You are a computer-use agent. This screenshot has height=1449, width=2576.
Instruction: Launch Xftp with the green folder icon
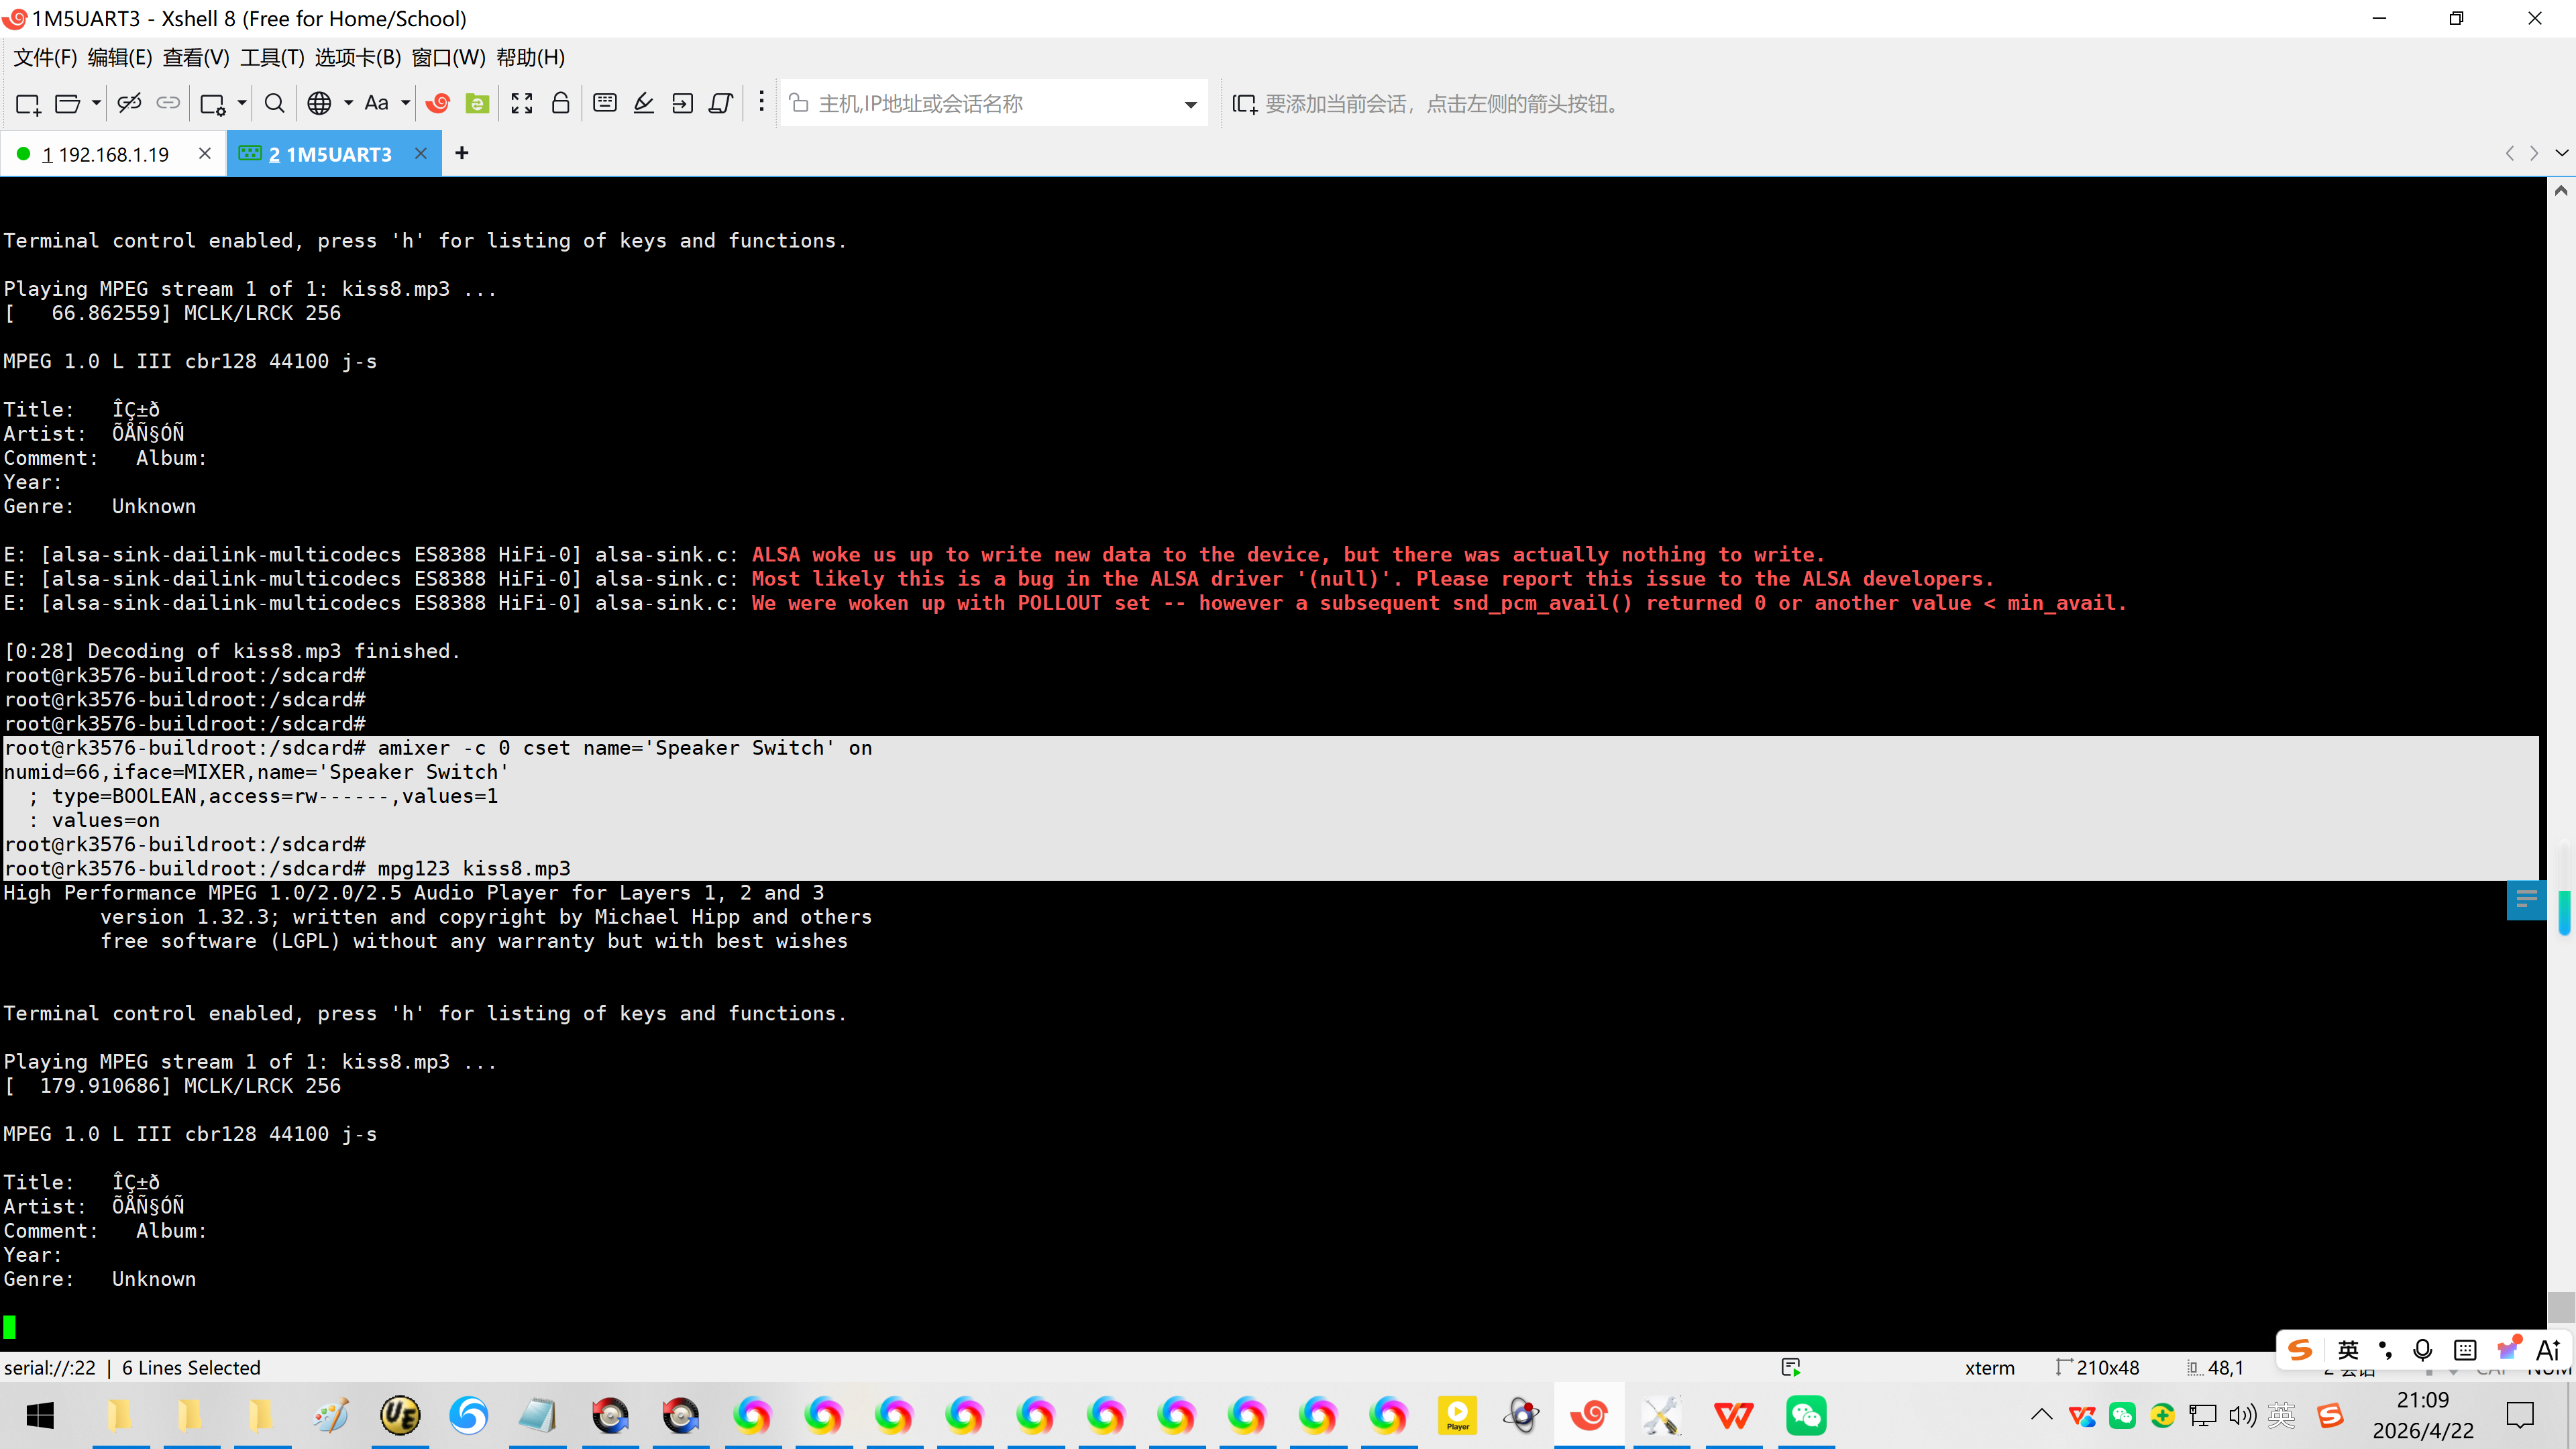(477, 103)
